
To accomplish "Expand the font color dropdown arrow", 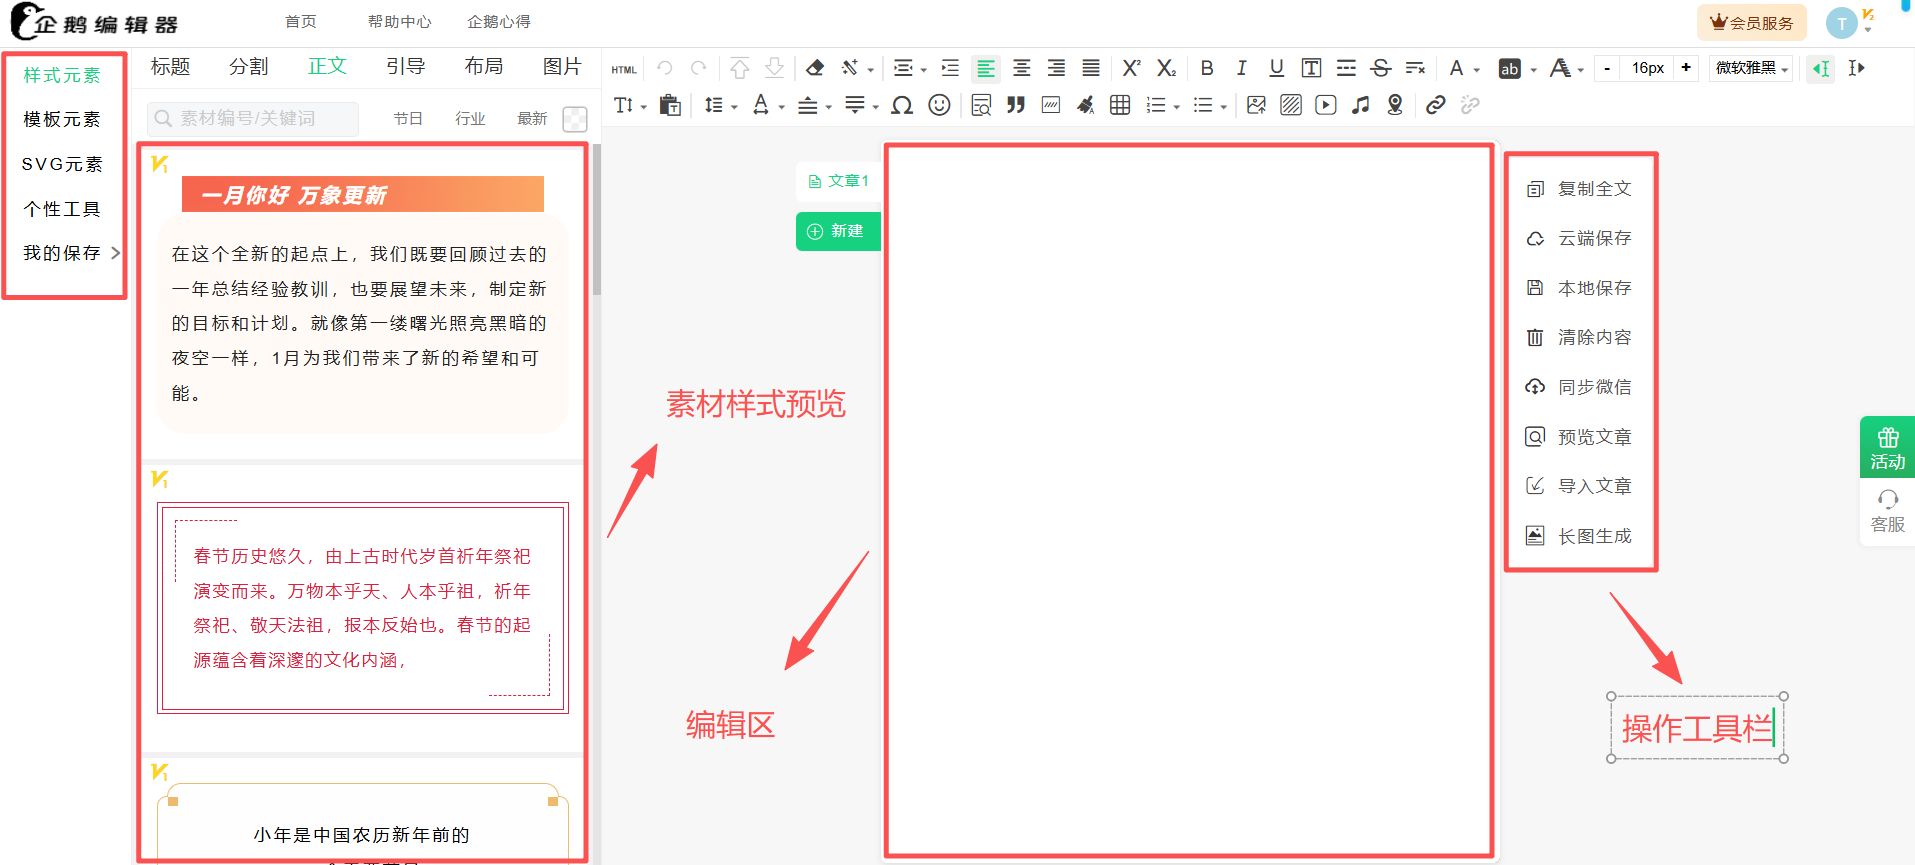I will click(x=1477, y=70).
